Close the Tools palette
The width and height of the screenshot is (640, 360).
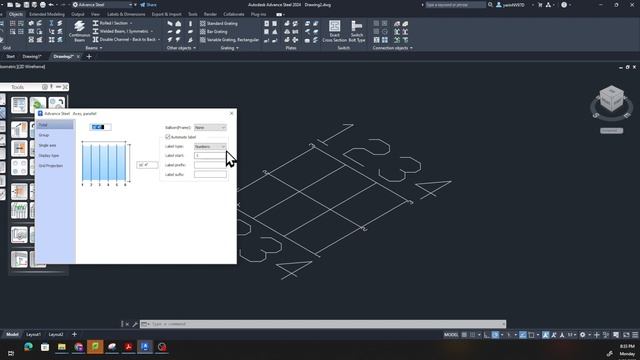65,87
